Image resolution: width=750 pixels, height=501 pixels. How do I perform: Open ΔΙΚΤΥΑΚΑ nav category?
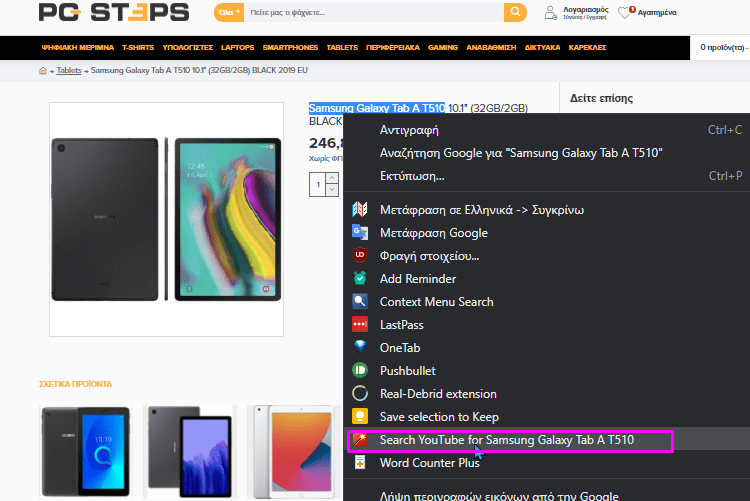pos(542,47)
